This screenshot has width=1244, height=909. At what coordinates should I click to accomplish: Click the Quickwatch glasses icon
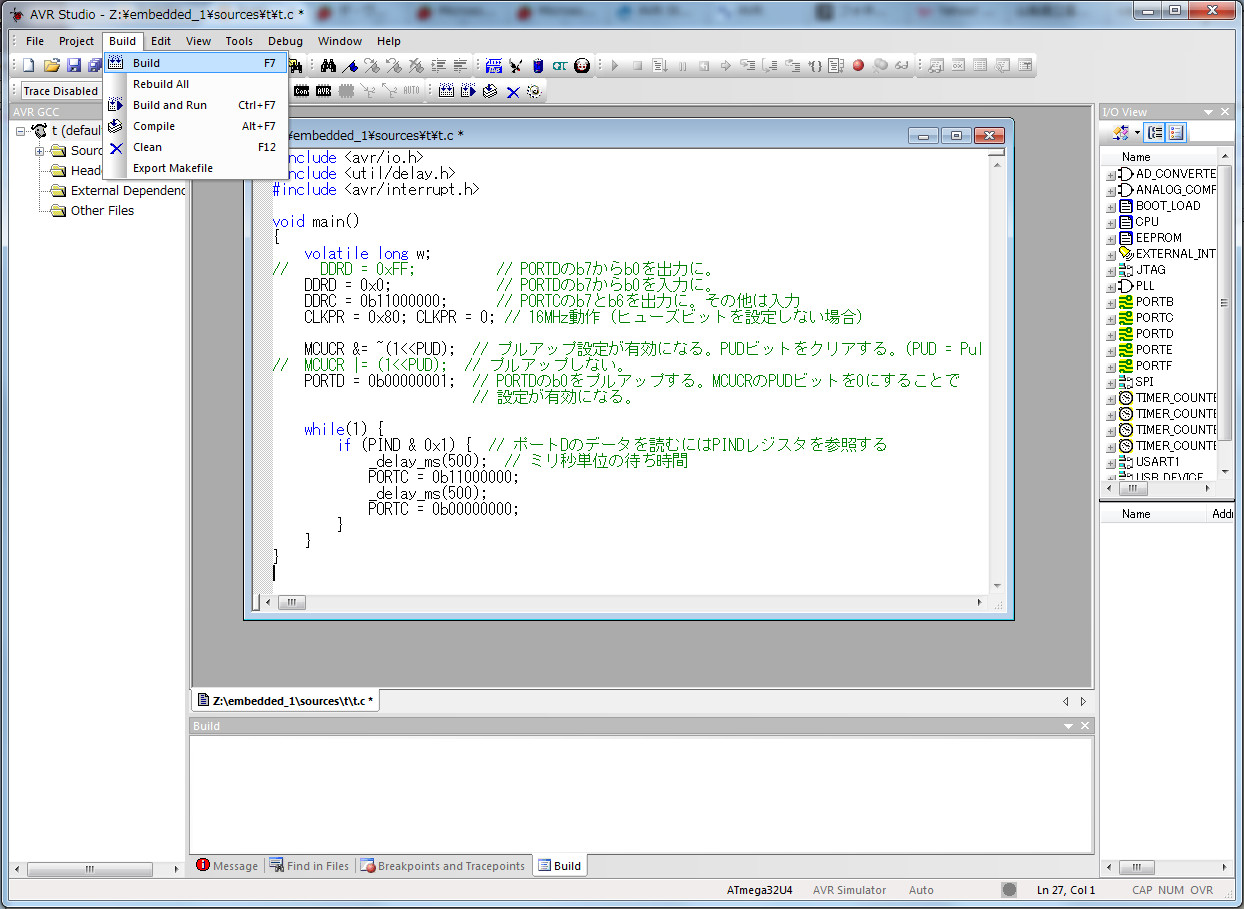point(901,66)
